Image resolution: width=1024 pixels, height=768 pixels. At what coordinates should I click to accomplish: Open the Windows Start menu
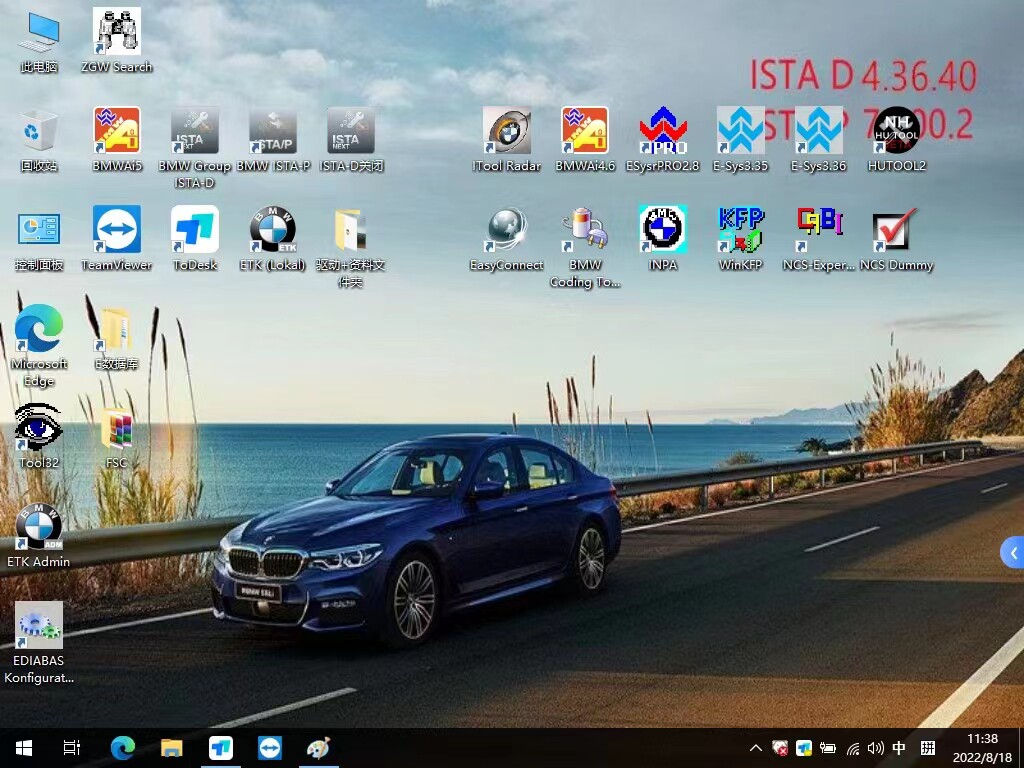coord(24,748)
